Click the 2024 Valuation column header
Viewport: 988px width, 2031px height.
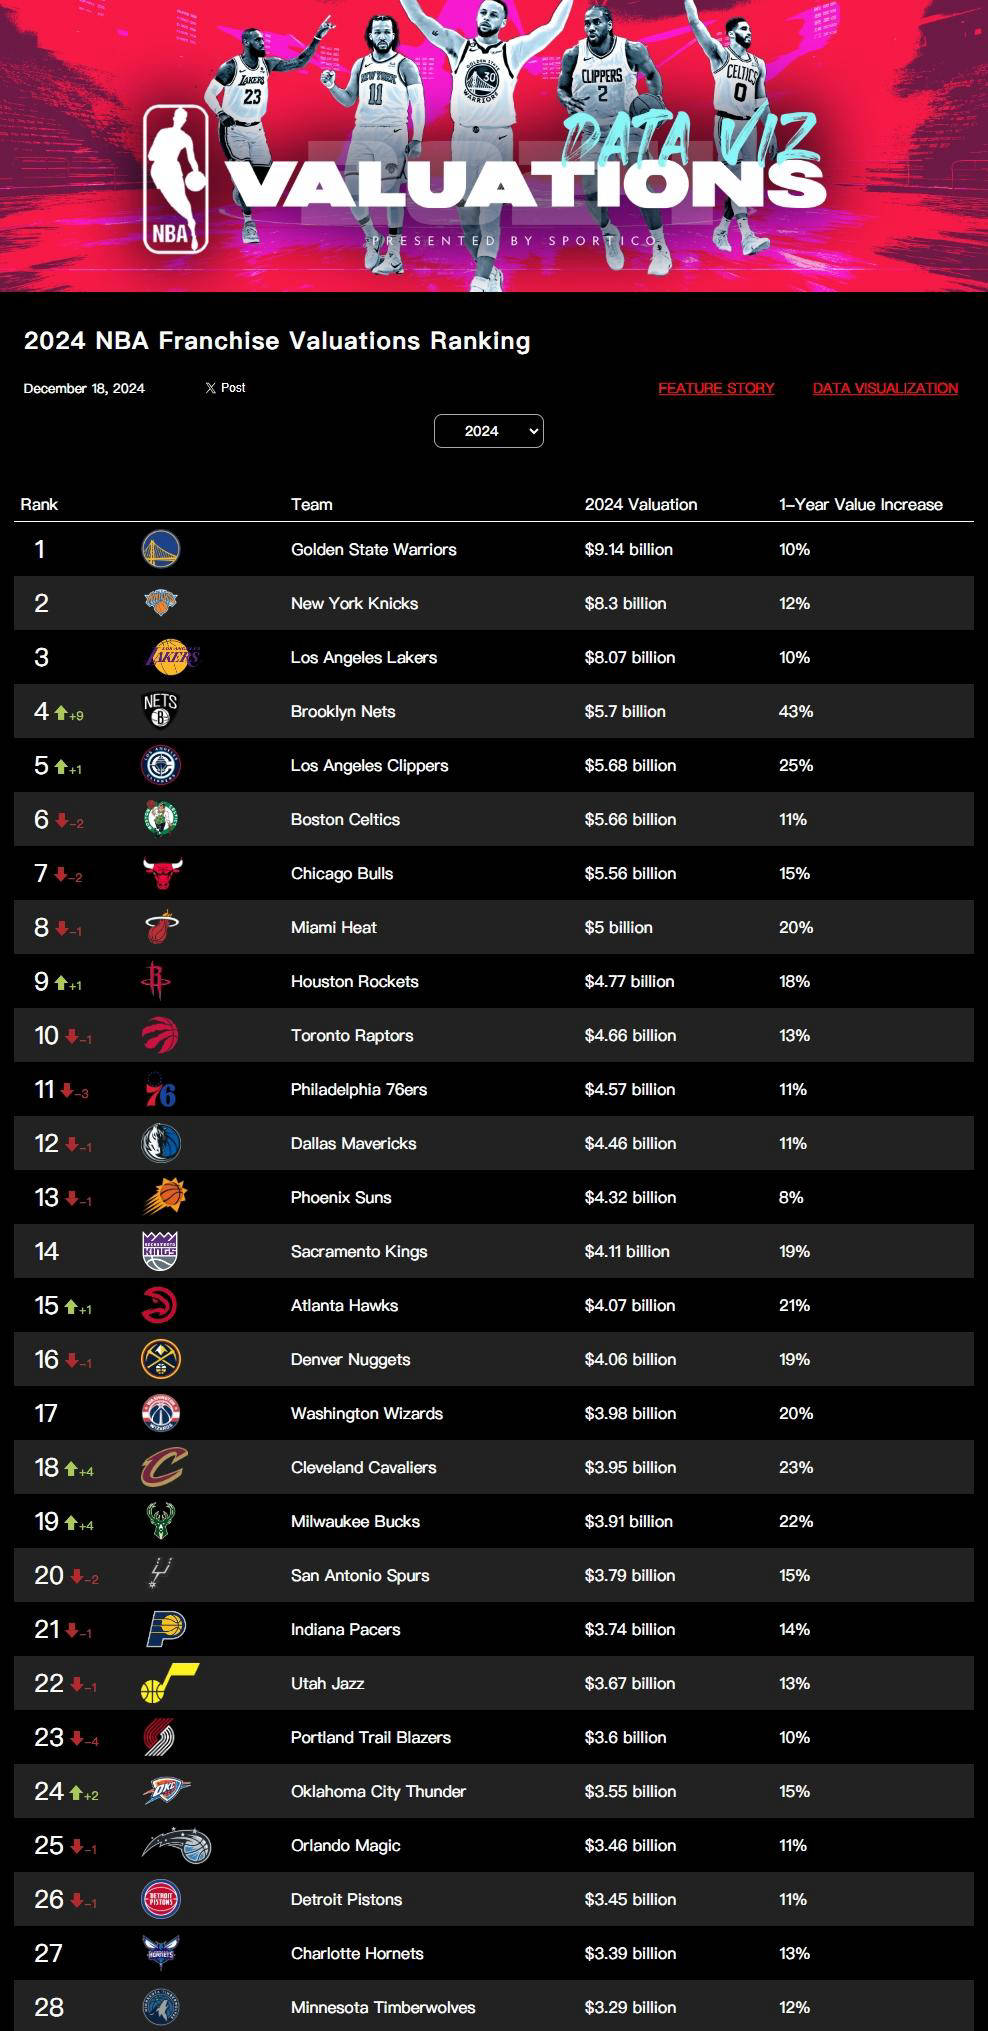[641, 505]
